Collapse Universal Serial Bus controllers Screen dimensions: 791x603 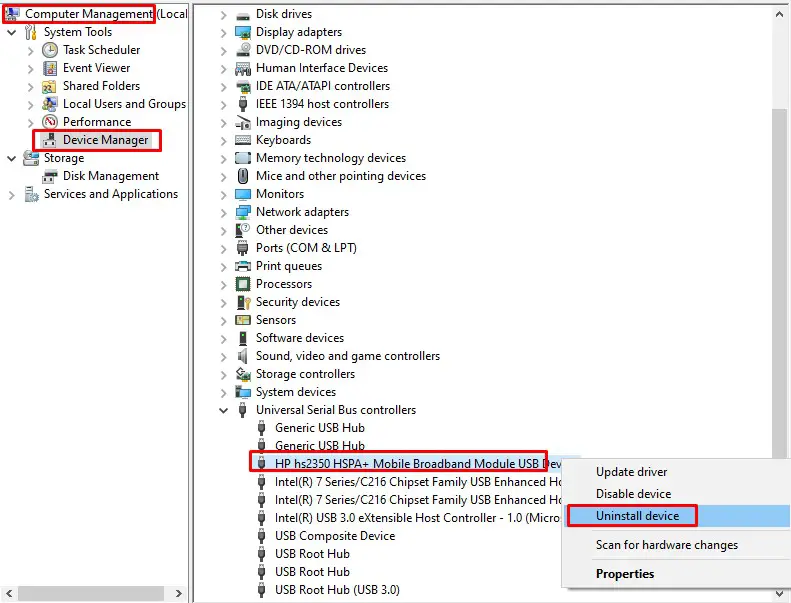pyautogui.click(x=223, y=410)
